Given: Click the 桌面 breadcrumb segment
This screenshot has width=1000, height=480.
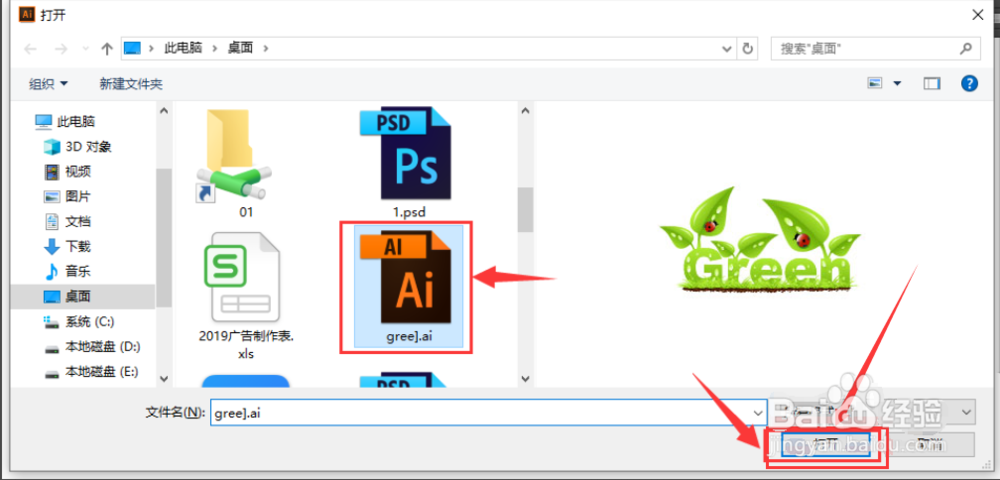Looking at the screenshot, I should click(240, 48).
